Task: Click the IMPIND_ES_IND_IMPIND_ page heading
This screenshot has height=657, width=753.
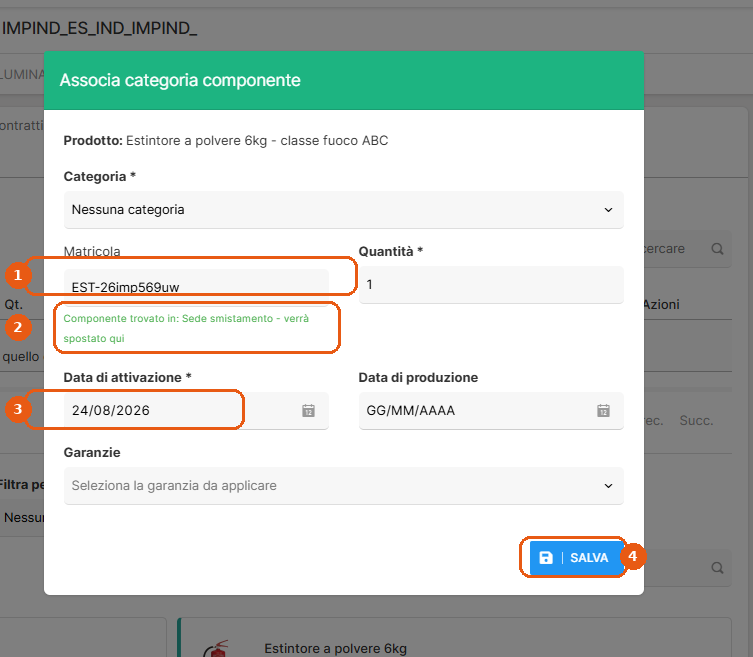Action: tap(99, 28)
